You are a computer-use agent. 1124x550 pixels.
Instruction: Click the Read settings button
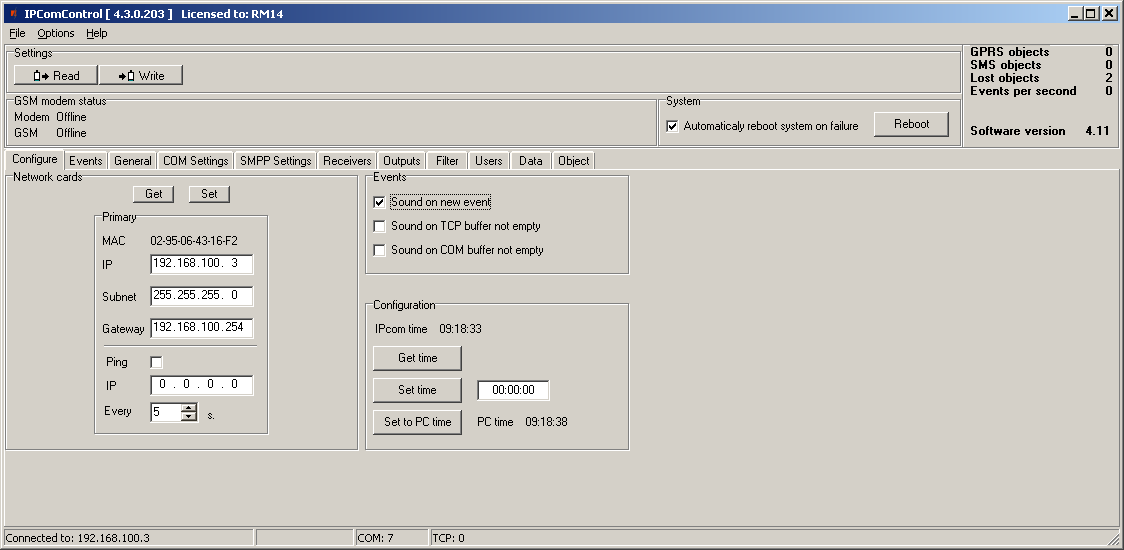click(56, 76)
